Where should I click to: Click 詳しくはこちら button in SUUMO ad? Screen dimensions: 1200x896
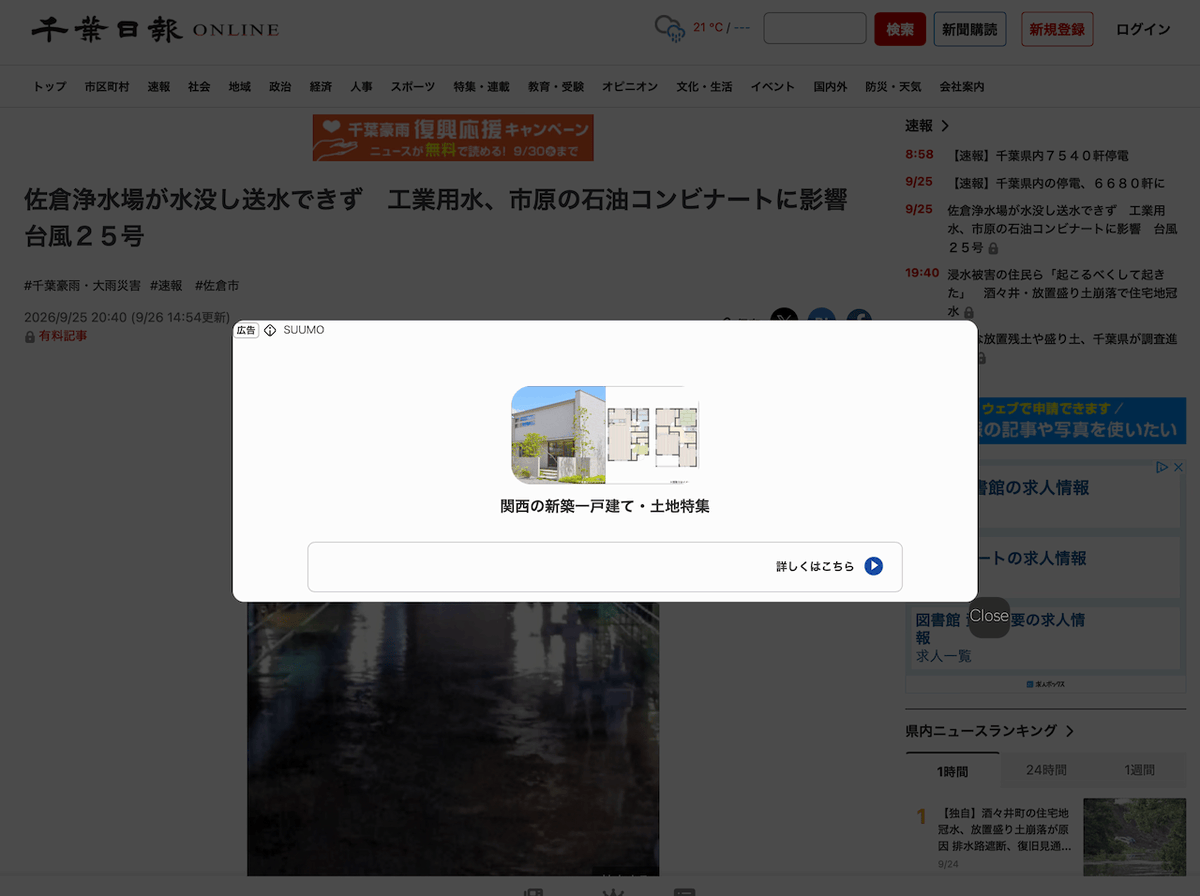[605, 567]
